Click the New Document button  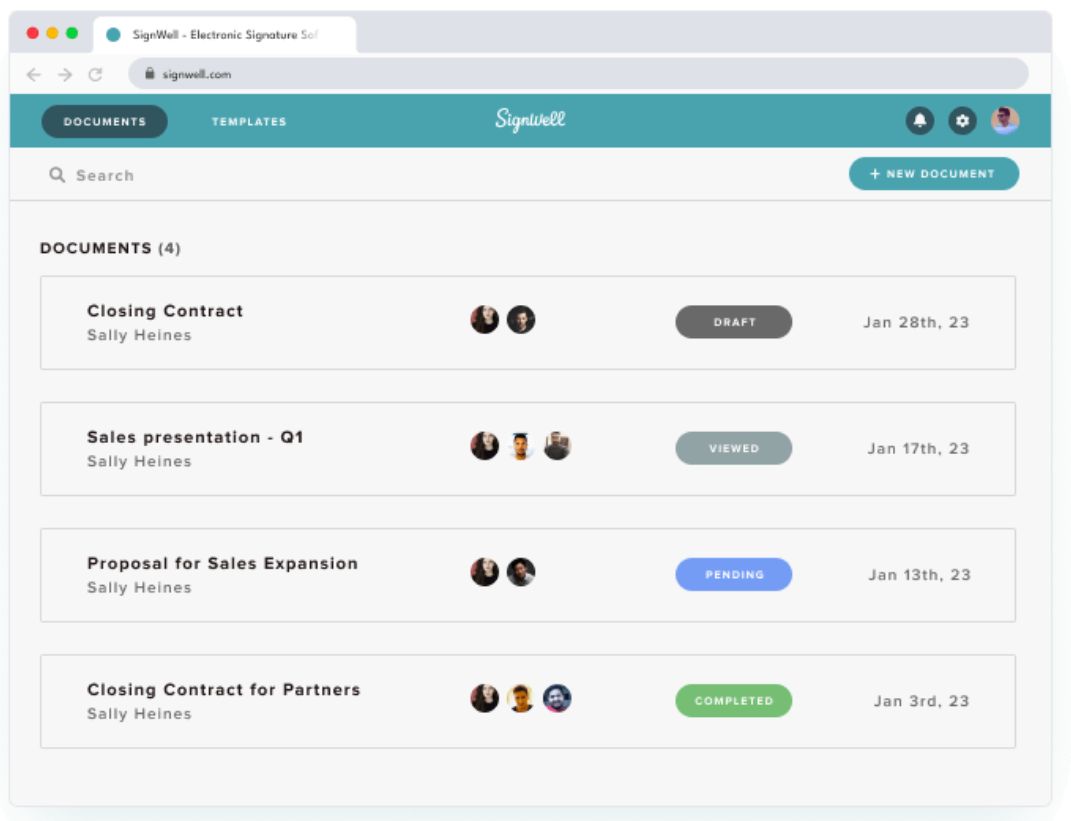pyautogui.click(x=933, y=173)
